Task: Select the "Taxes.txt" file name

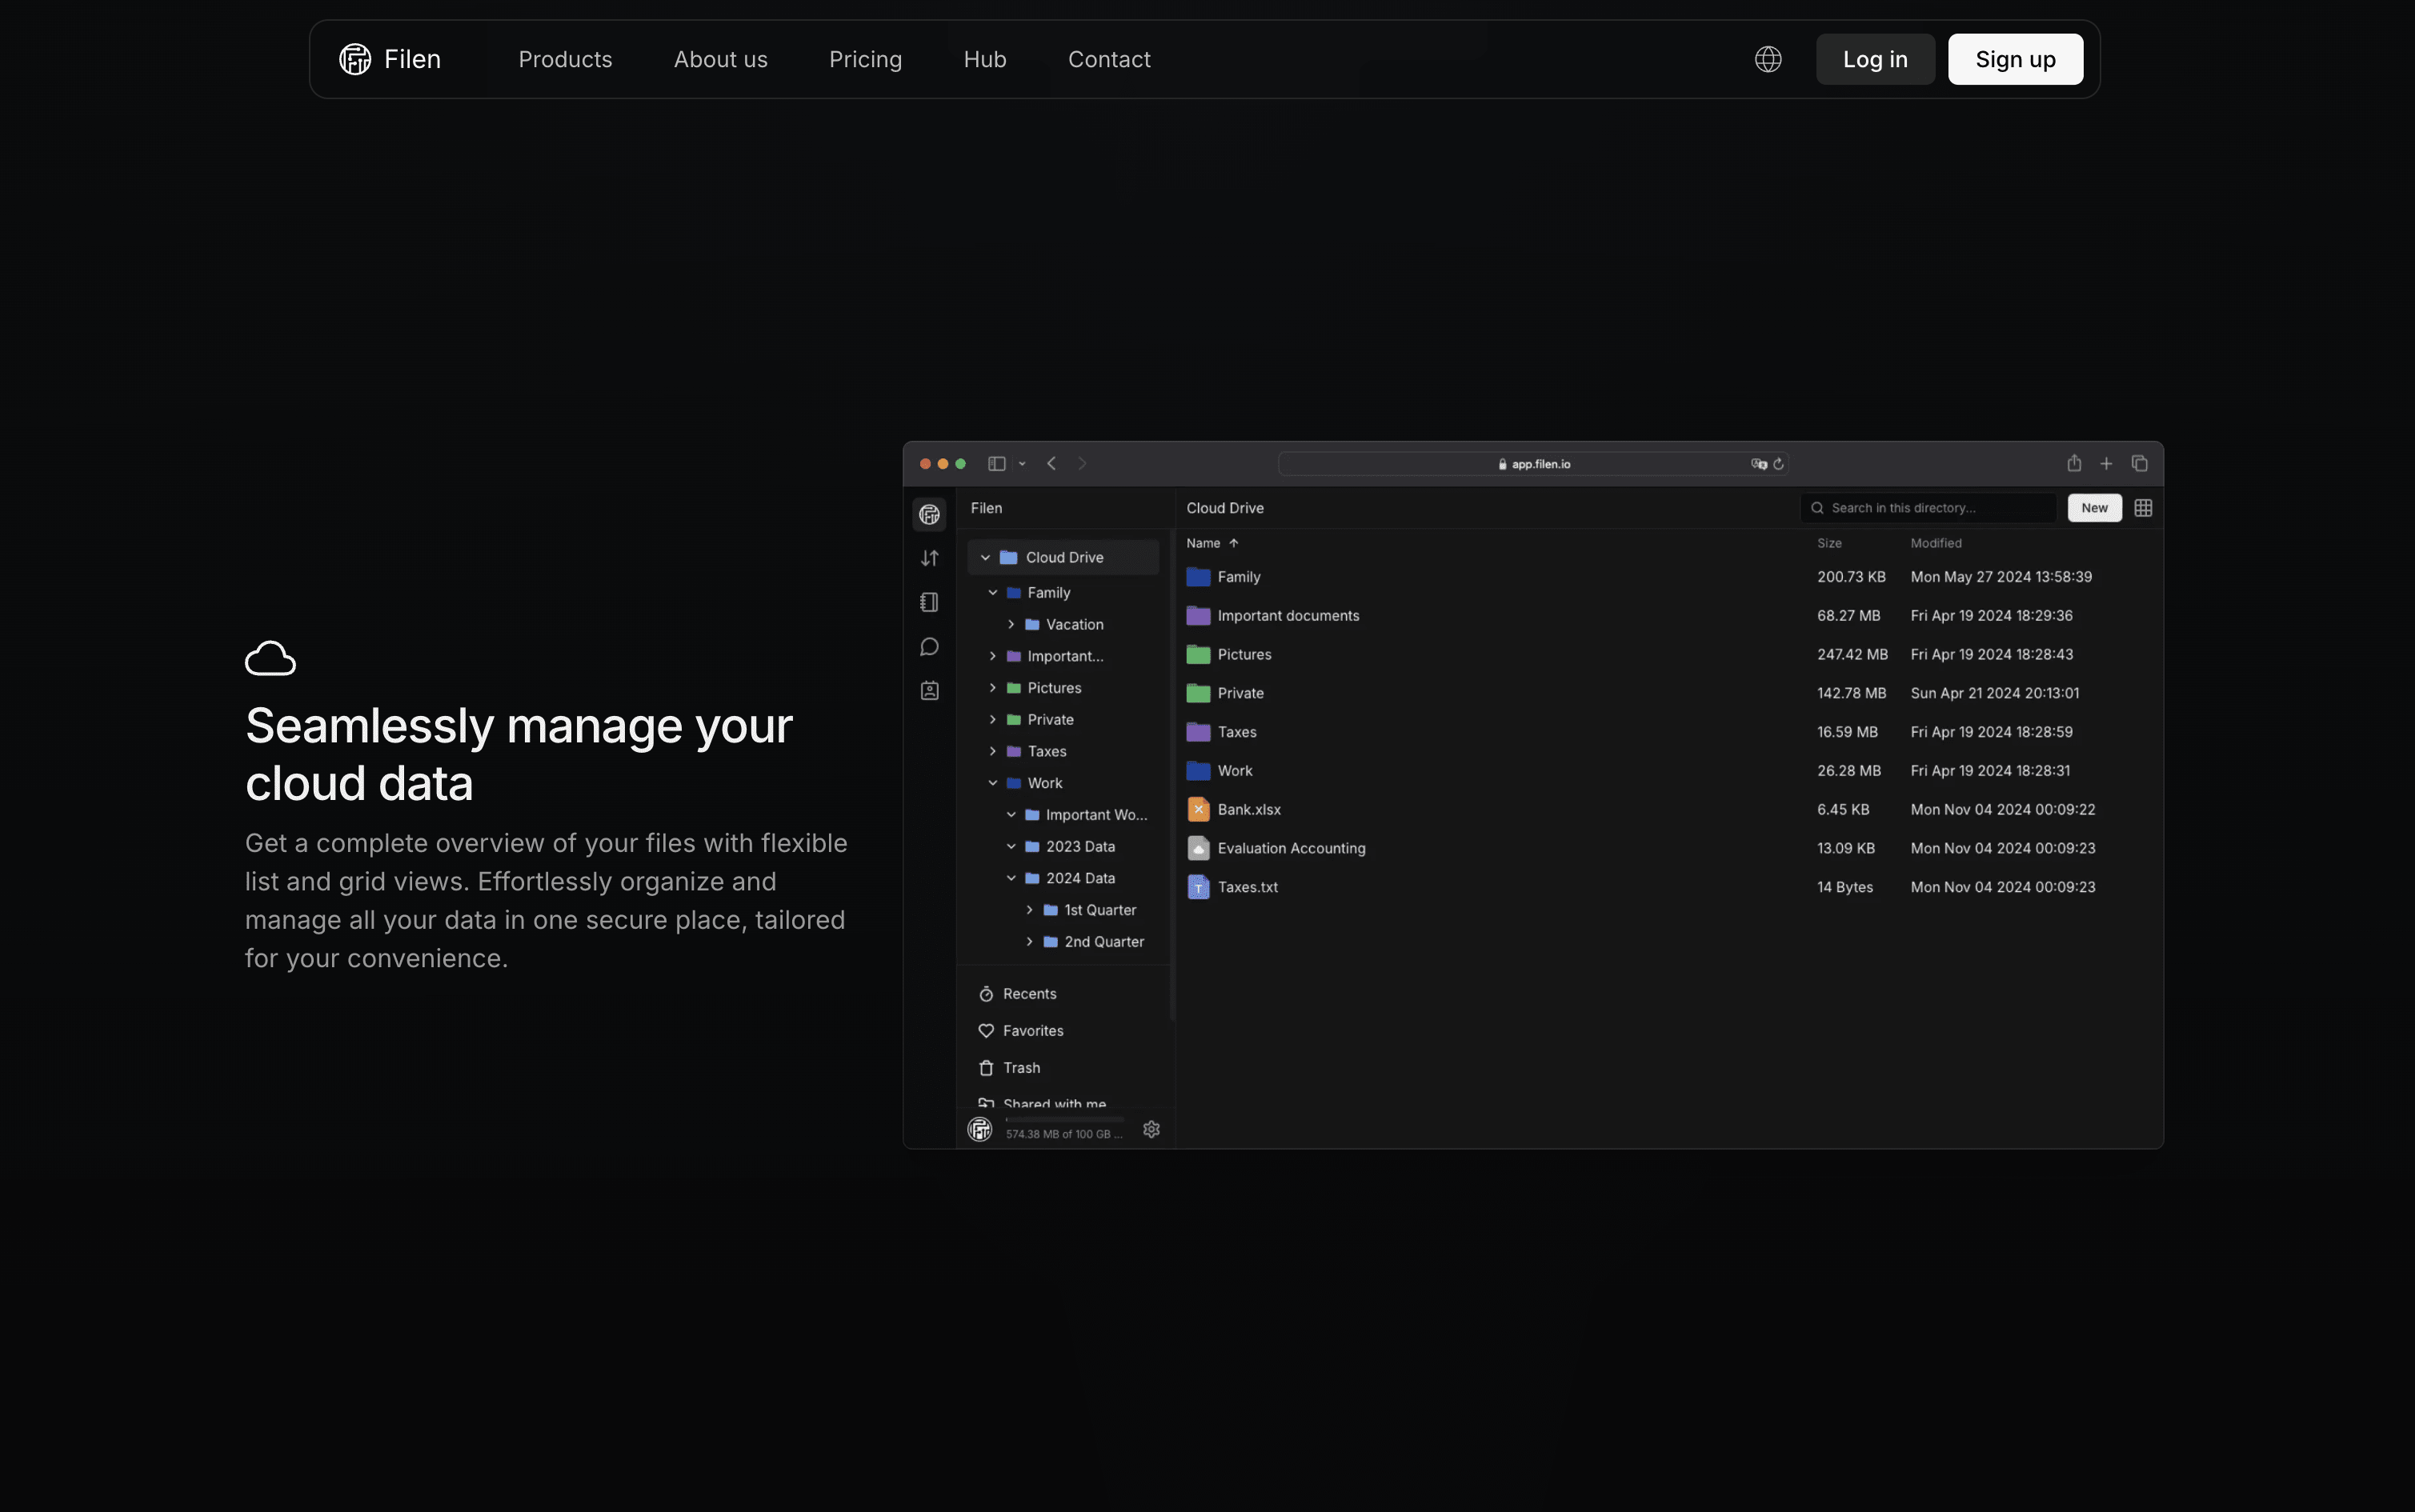Action: pos(1247,887)
